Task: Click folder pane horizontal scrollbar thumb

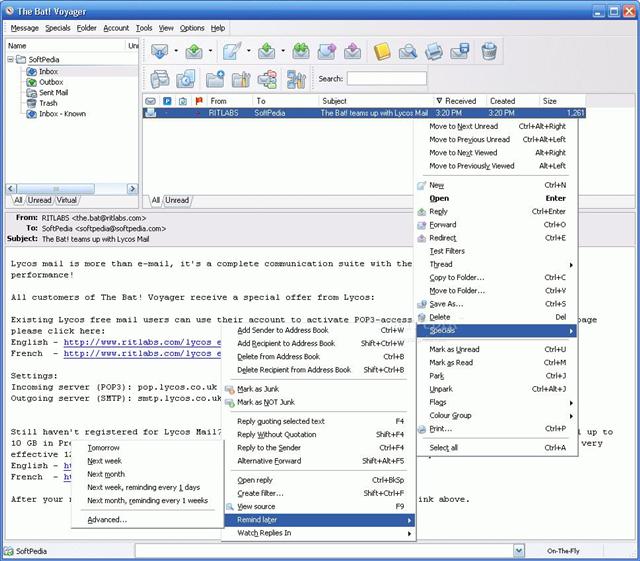Action: [x=56, y=189]
